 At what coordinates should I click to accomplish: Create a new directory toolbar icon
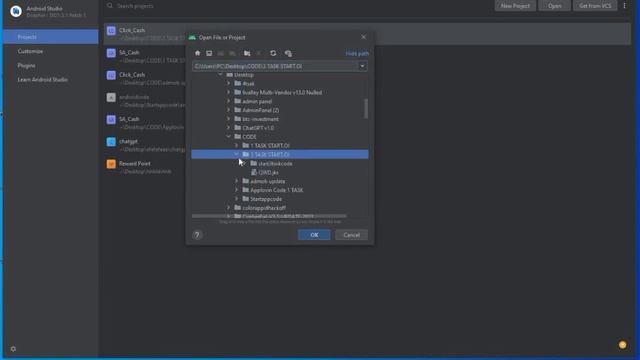(x=247, y=53)
